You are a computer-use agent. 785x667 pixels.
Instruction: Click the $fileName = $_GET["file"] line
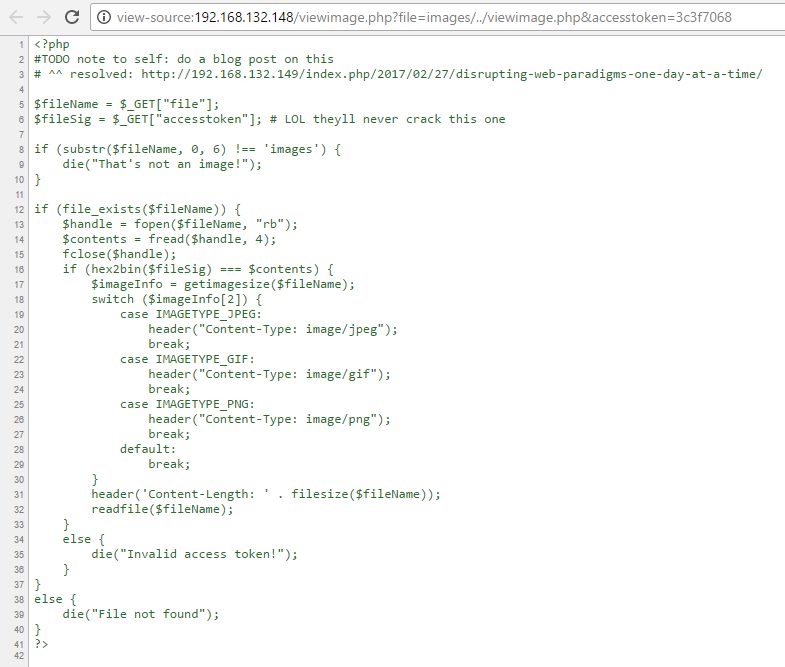(x=127, y=104)
